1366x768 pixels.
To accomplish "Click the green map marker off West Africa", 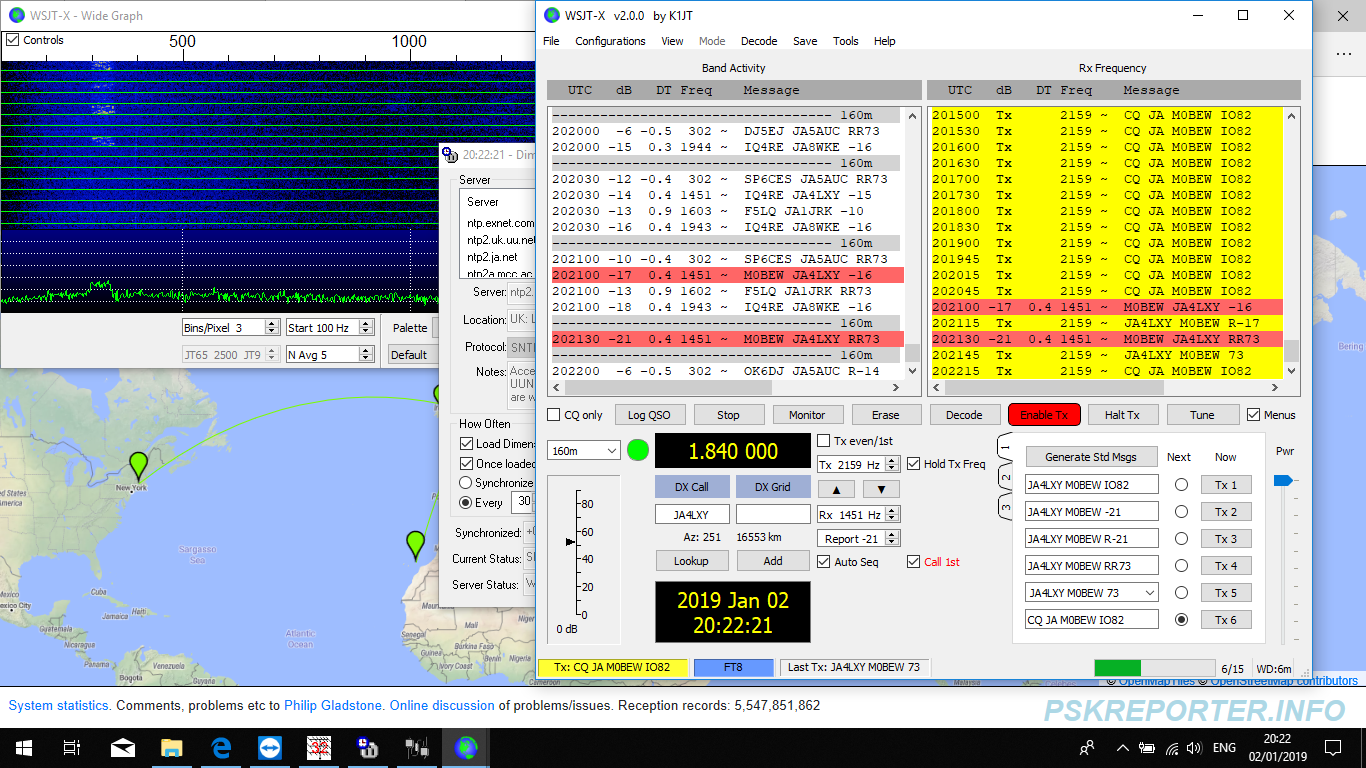I will [x=415, y=545].
